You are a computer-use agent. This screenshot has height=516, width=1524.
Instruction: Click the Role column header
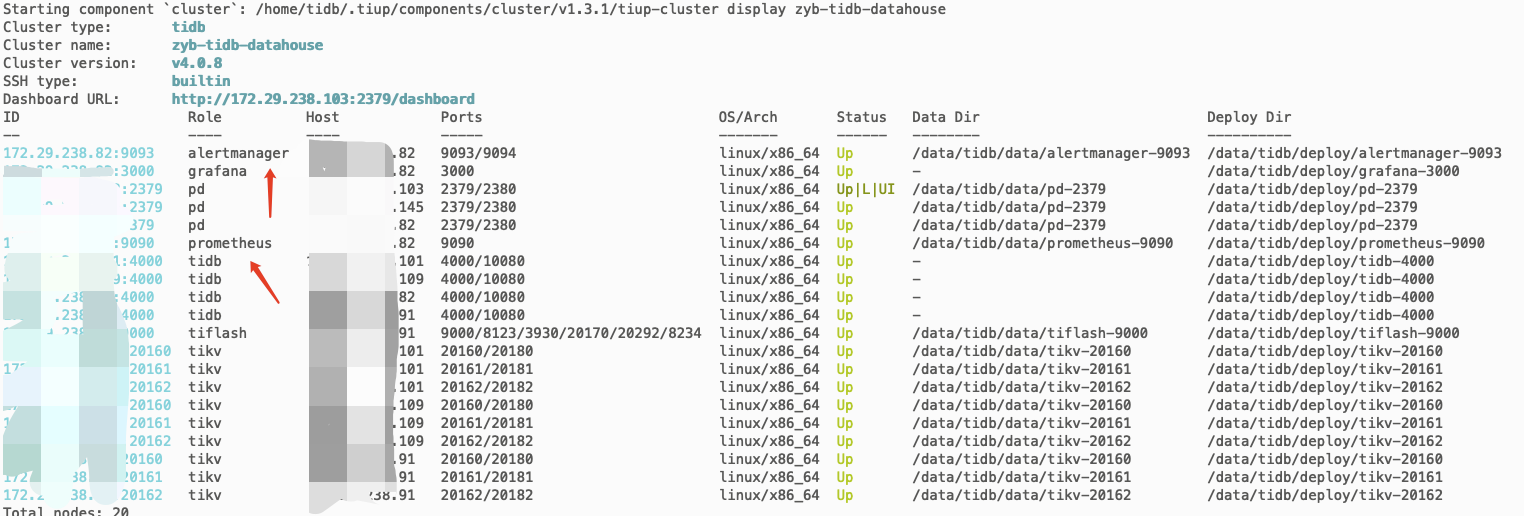point(205,117)
